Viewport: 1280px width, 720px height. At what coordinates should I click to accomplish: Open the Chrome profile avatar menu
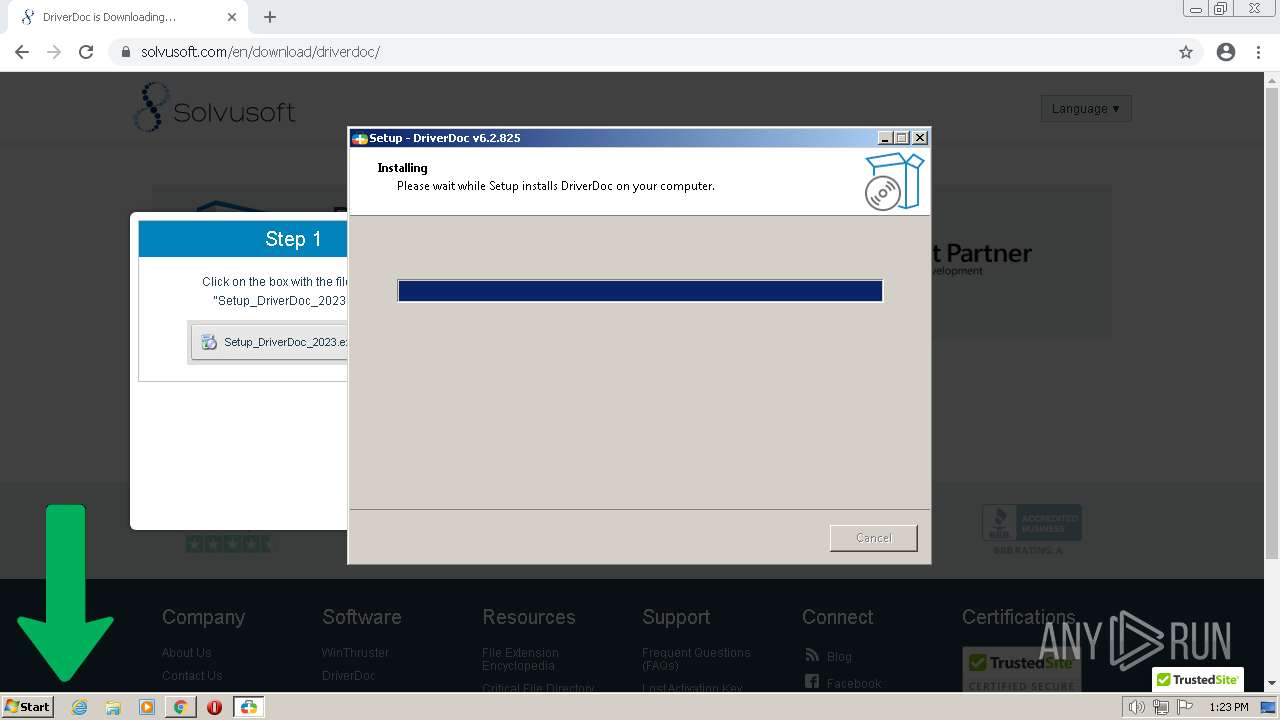1226,52
